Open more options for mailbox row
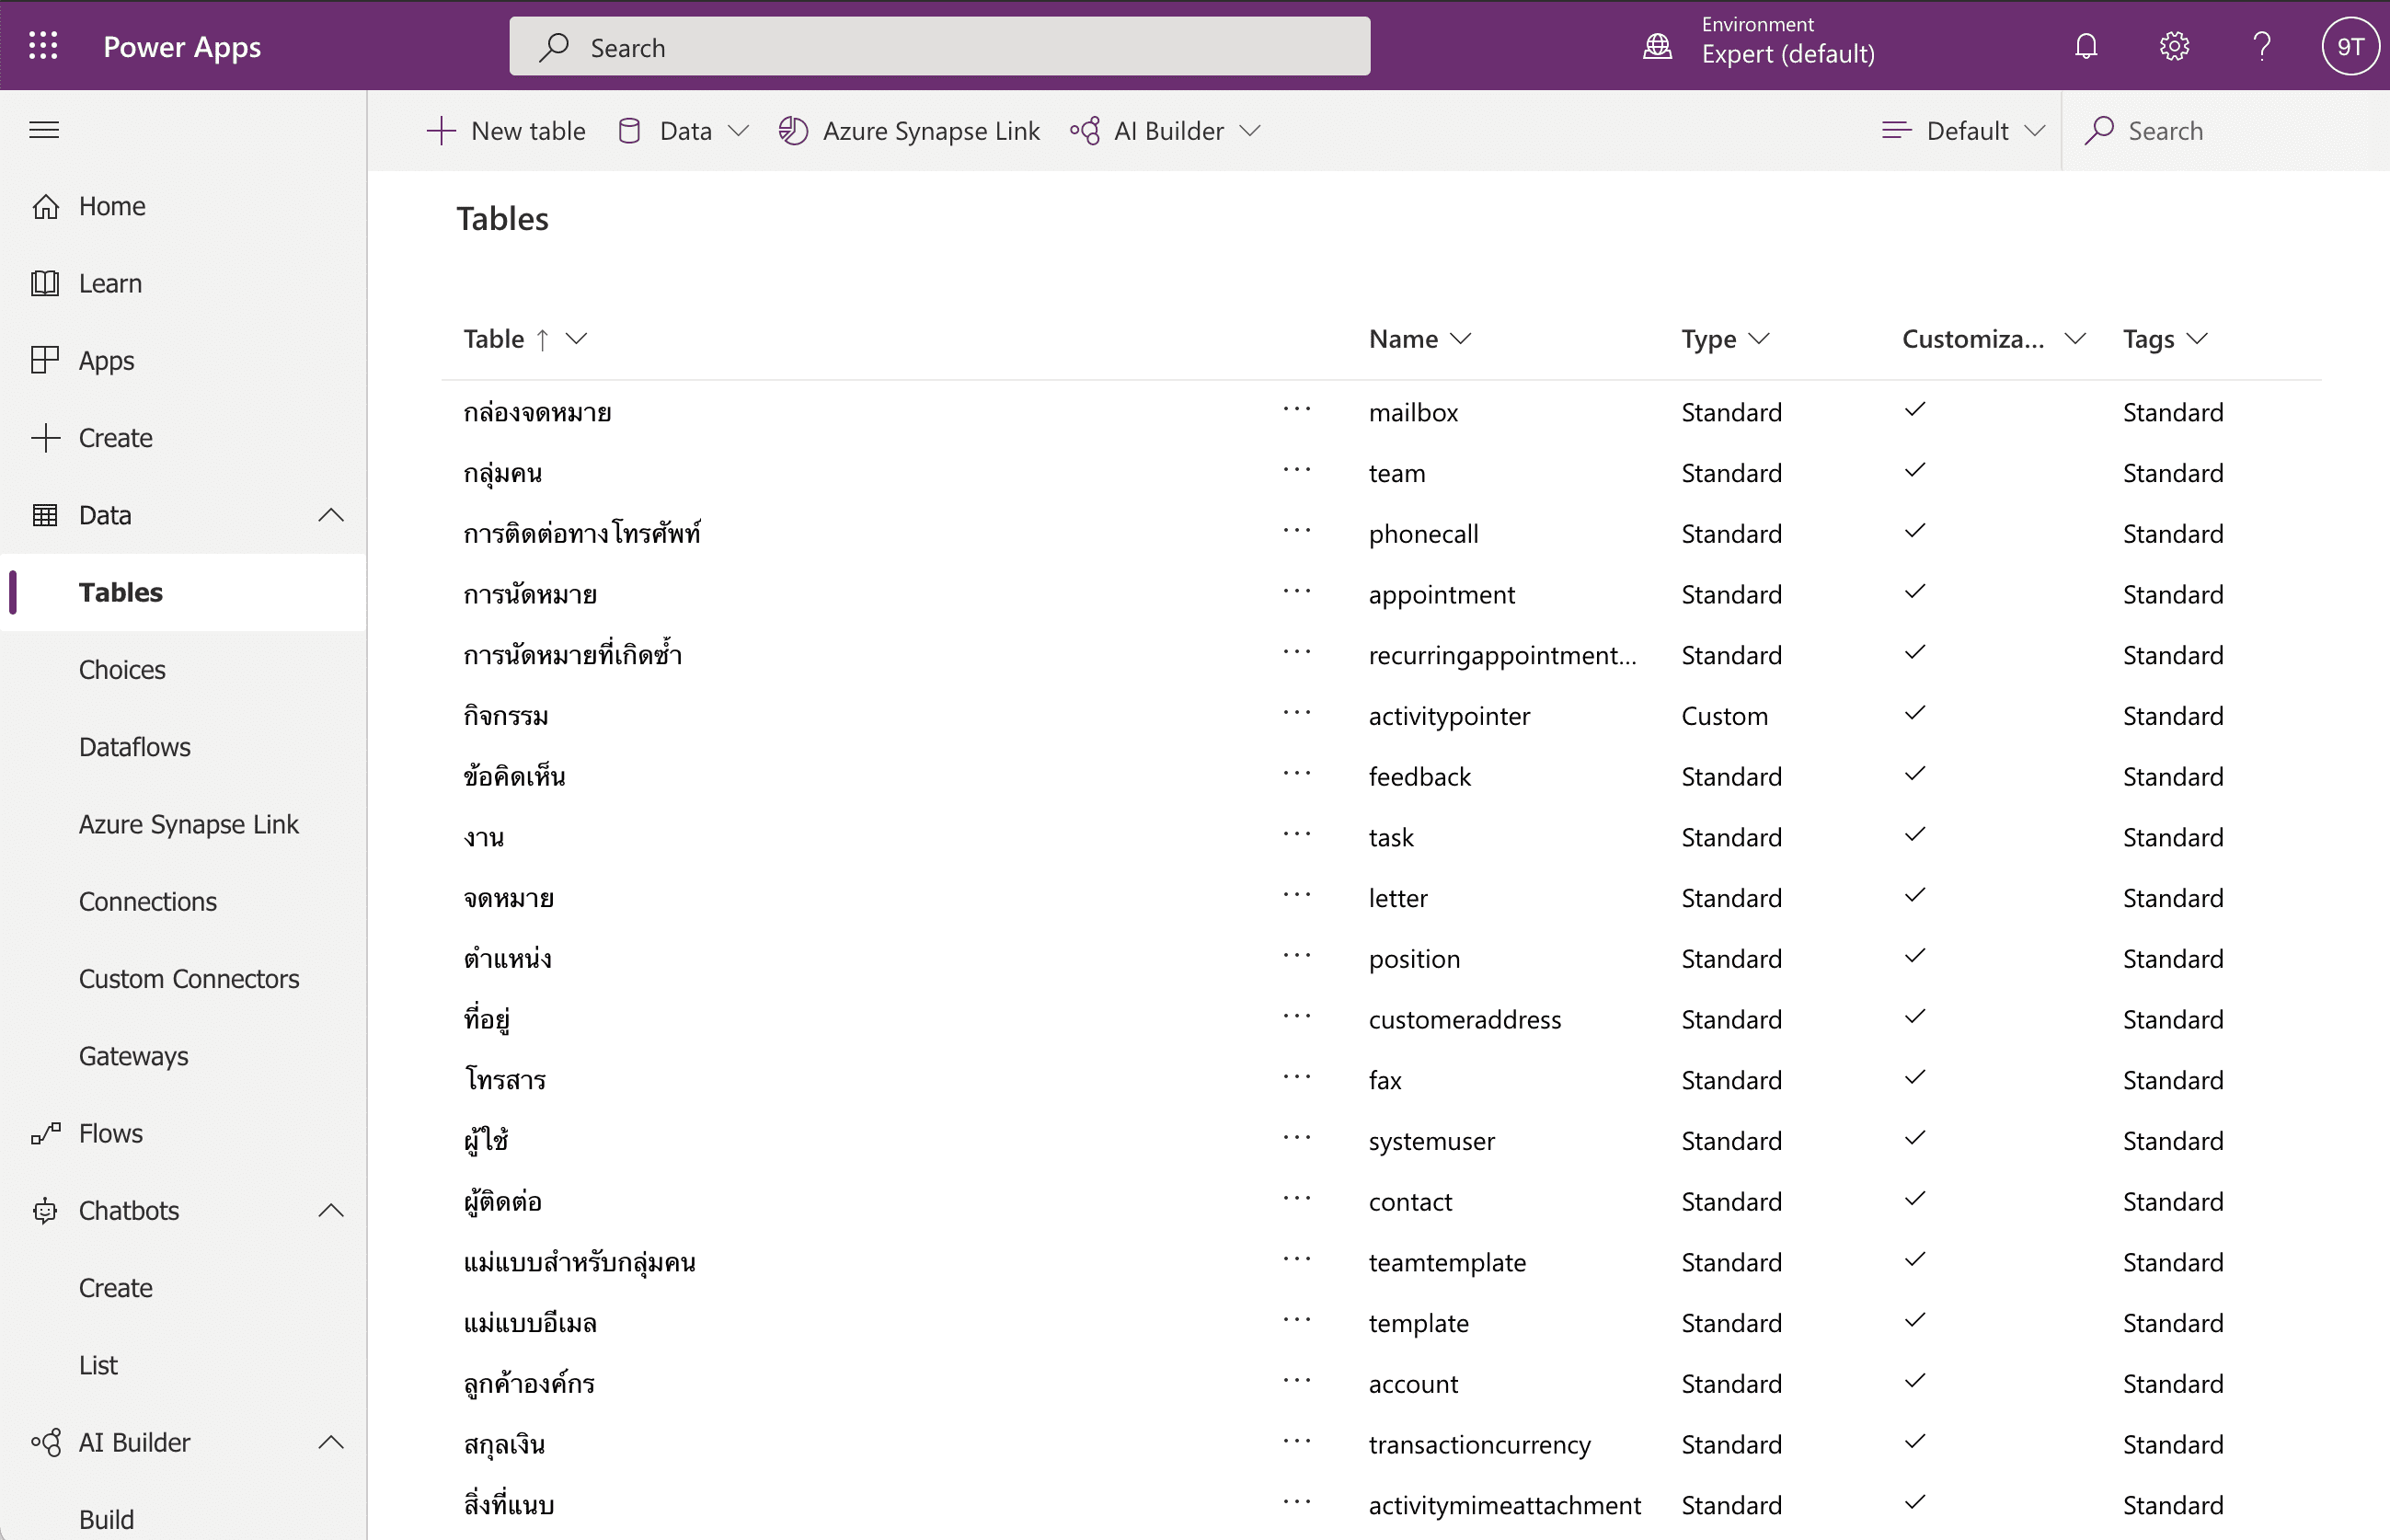Image resolution: width=2390 pixels, height=1540 pixels. point(1297,411)
